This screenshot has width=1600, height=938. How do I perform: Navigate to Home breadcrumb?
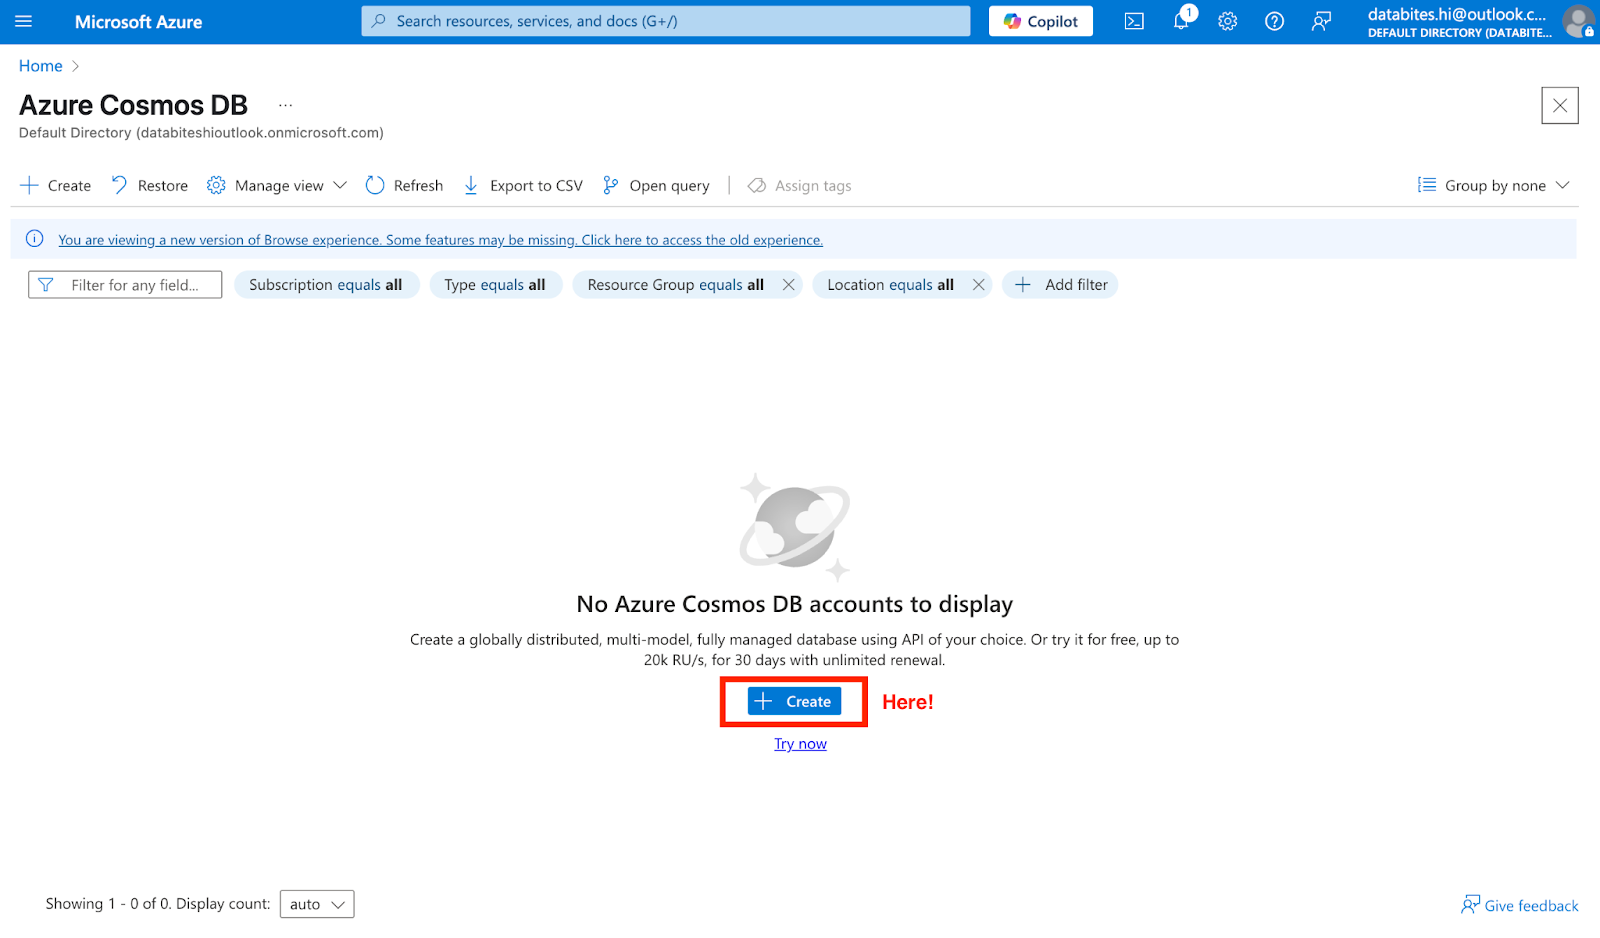pos(41,66)
